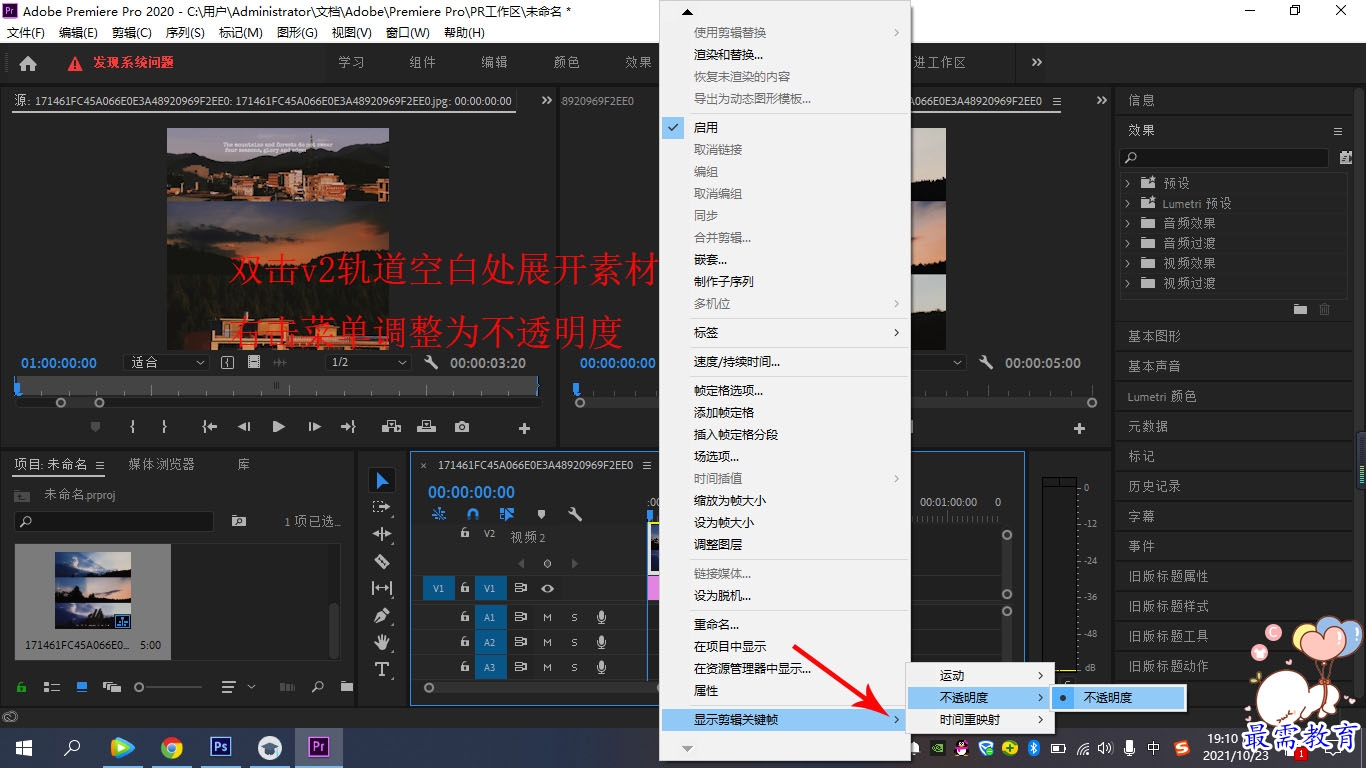Viewport: 1366px width, 768px height.
Task: Click Overwrite button in Source monitor
Action: pyautogui.click(x=427, y=427)
